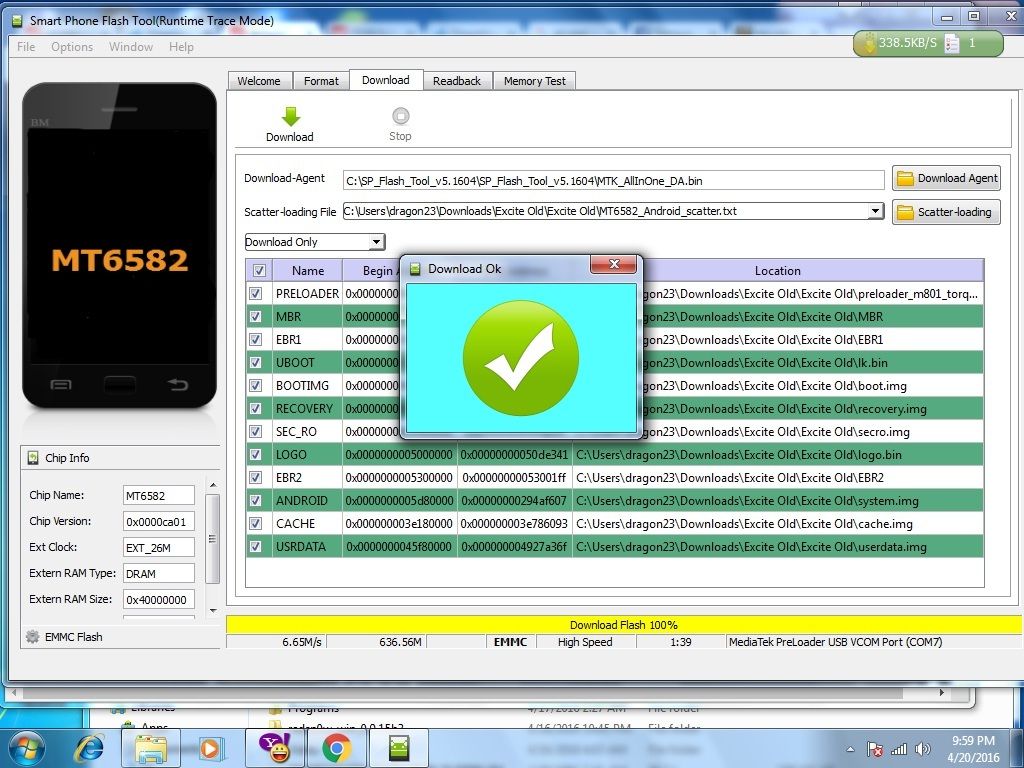Open Internet Explorer from the taskbar

91,747
